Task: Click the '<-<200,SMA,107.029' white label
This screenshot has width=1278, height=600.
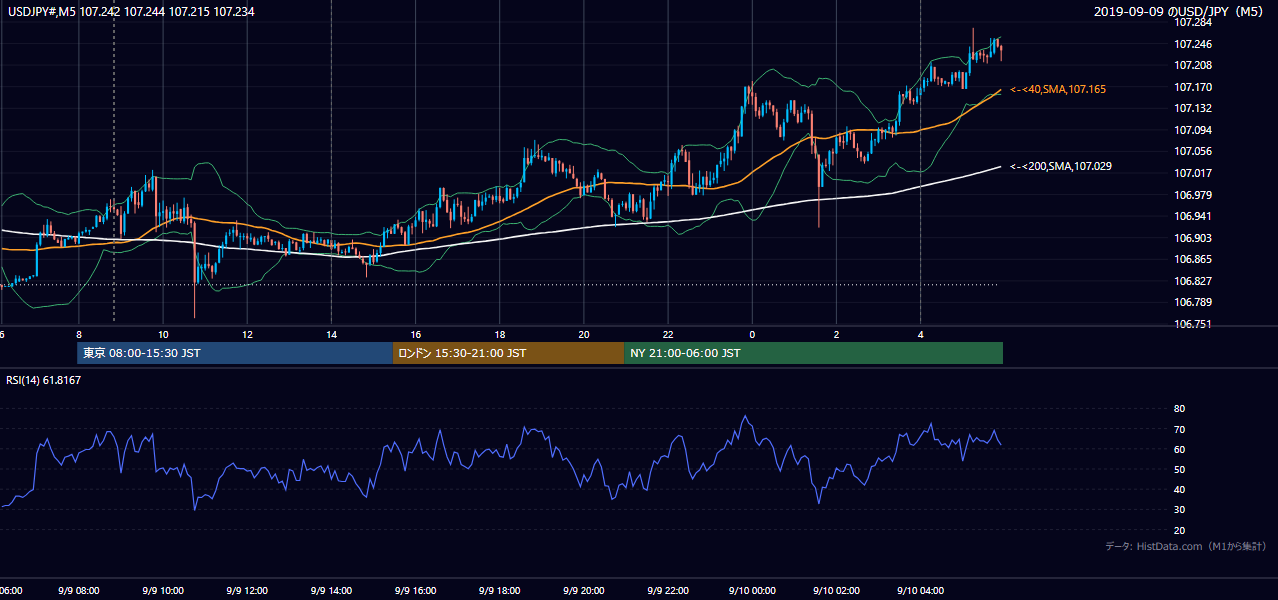Action: [1062, 166]
